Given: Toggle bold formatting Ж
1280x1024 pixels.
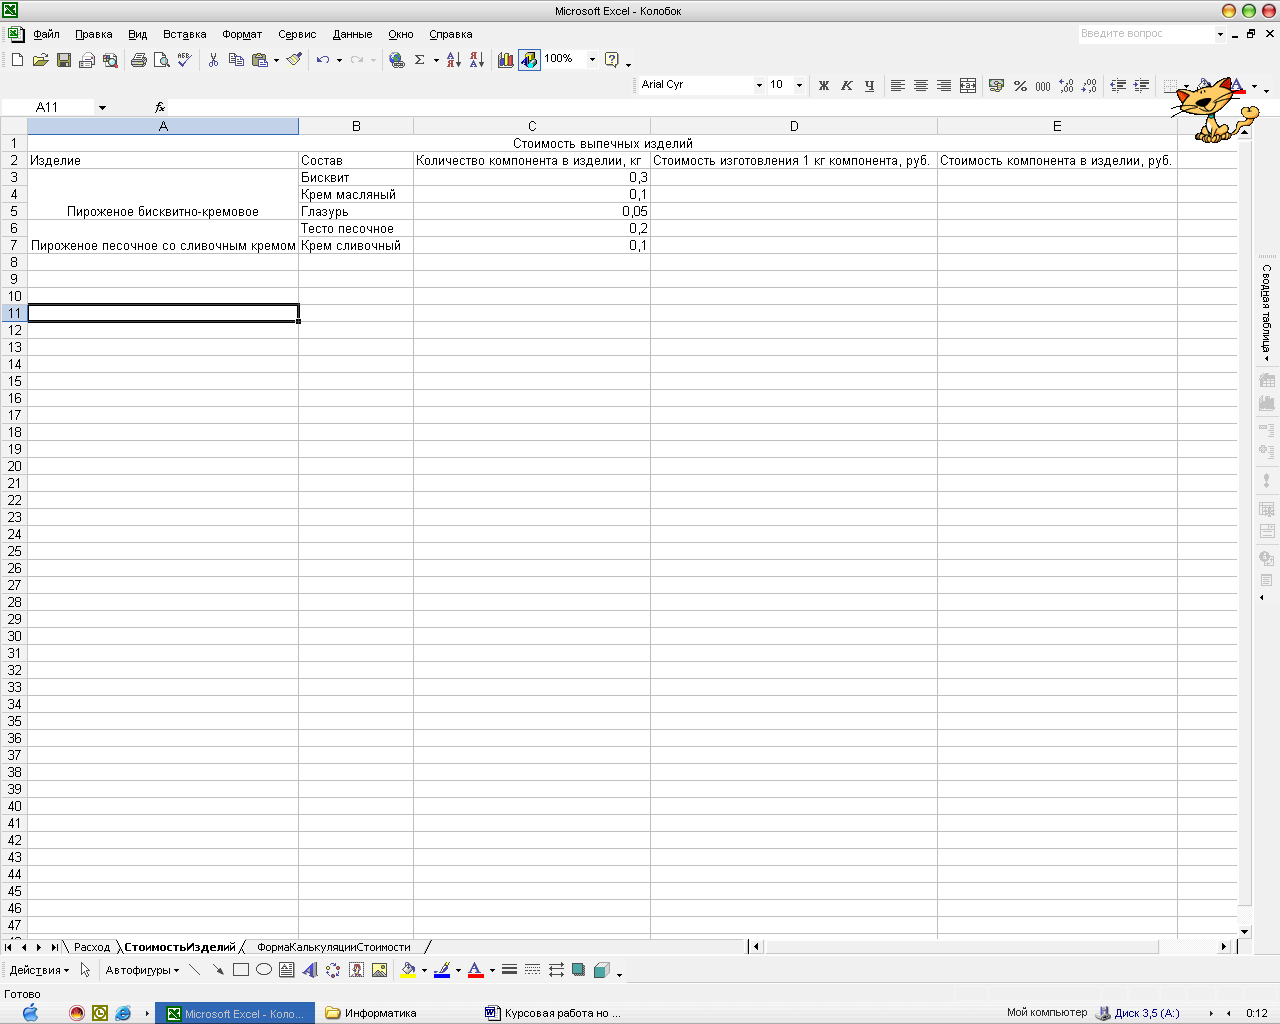Looking at the screenshot, I should [823, 86].
